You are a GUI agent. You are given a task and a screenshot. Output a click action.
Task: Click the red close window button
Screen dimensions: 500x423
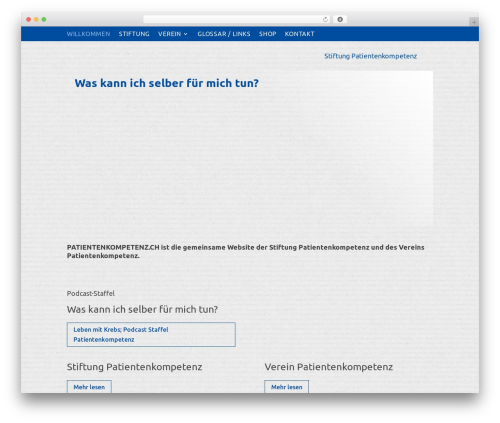[29, 19]
